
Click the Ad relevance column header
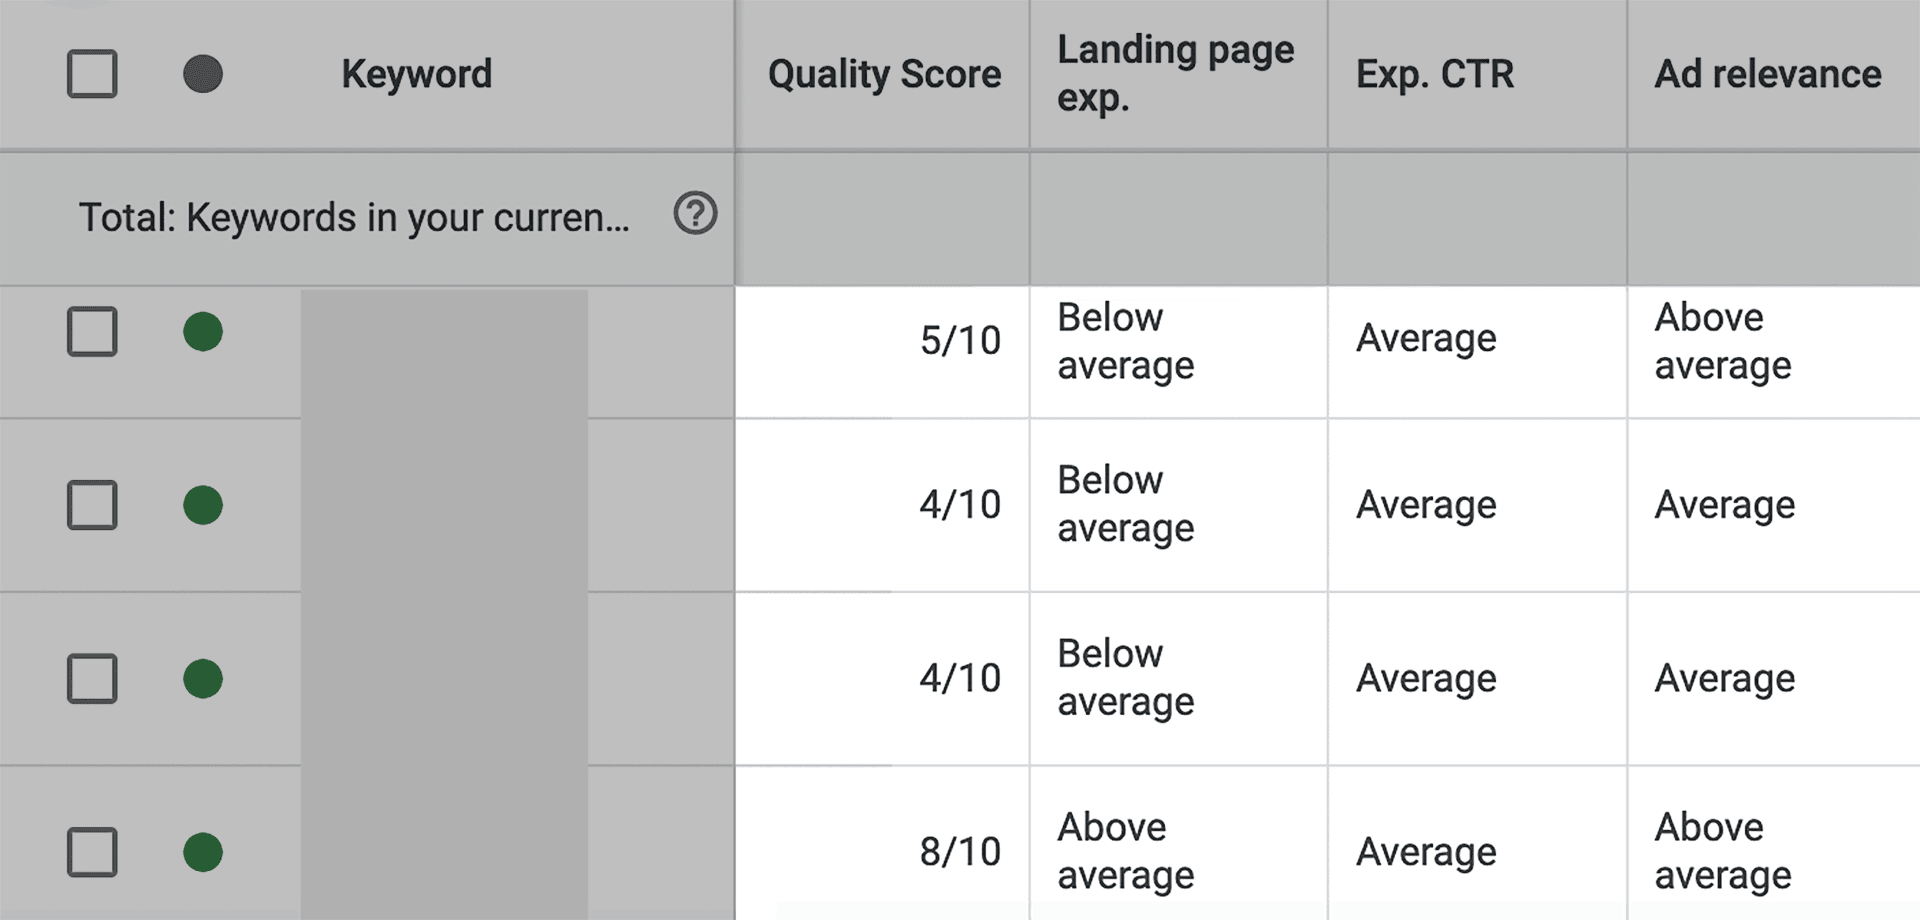[1767, 74]
